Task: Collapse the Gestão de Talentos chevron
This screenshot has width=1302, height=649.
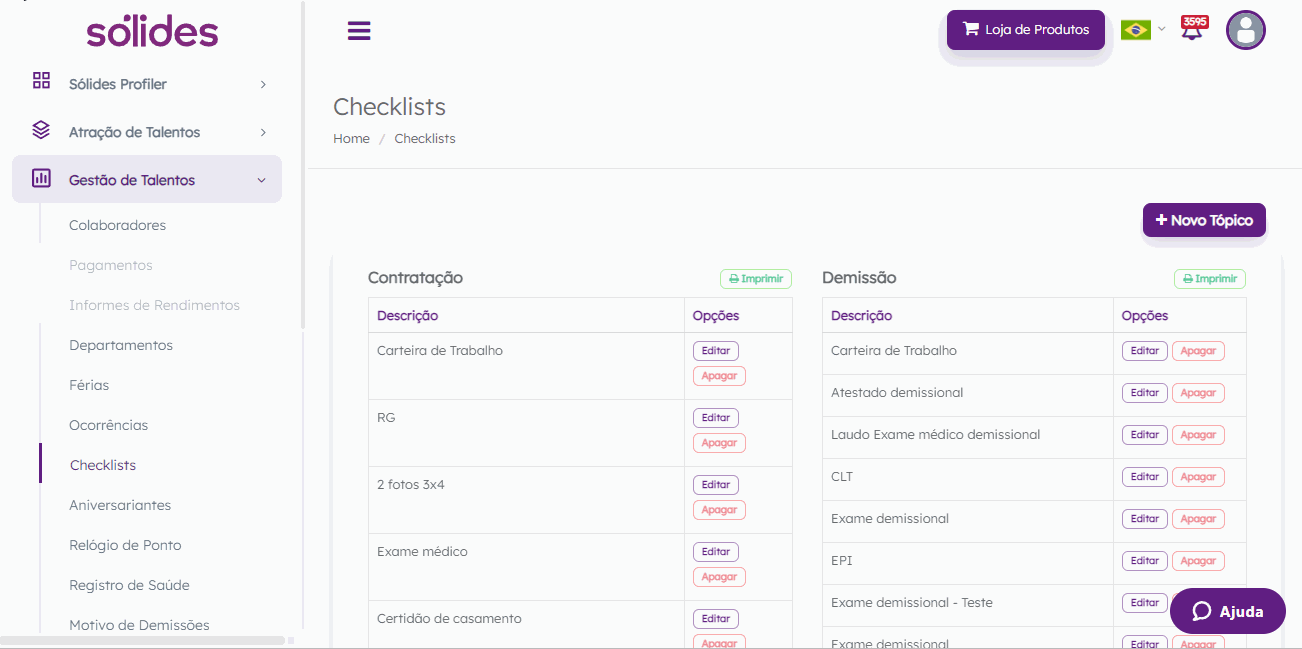Action: coord(262,181)
